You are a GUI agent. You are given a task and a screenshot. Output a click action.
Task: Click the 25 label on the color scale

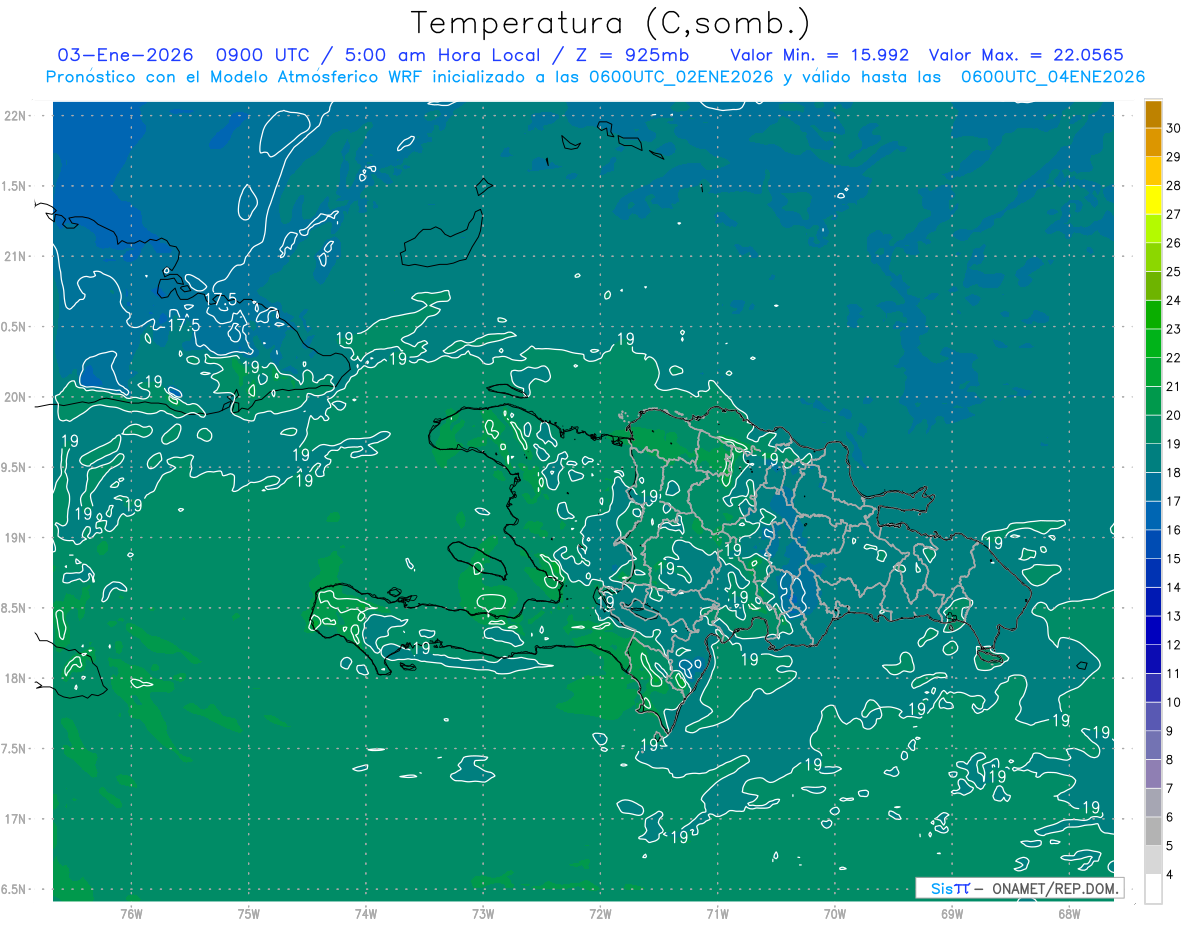point(1173,271)
